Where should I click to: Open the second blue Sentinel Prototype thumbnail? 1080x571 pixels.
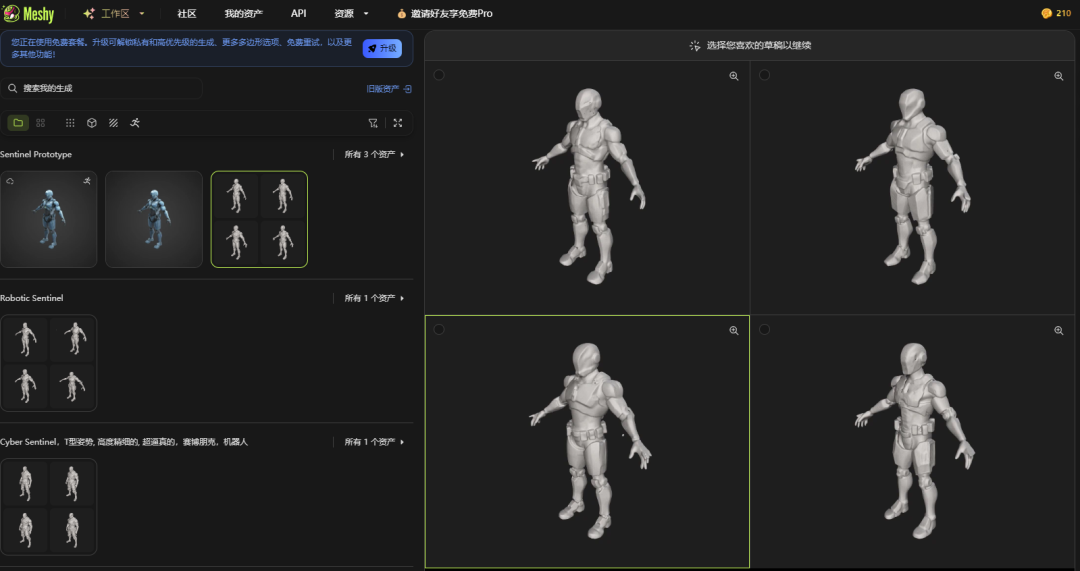click(x=154, y=219)
